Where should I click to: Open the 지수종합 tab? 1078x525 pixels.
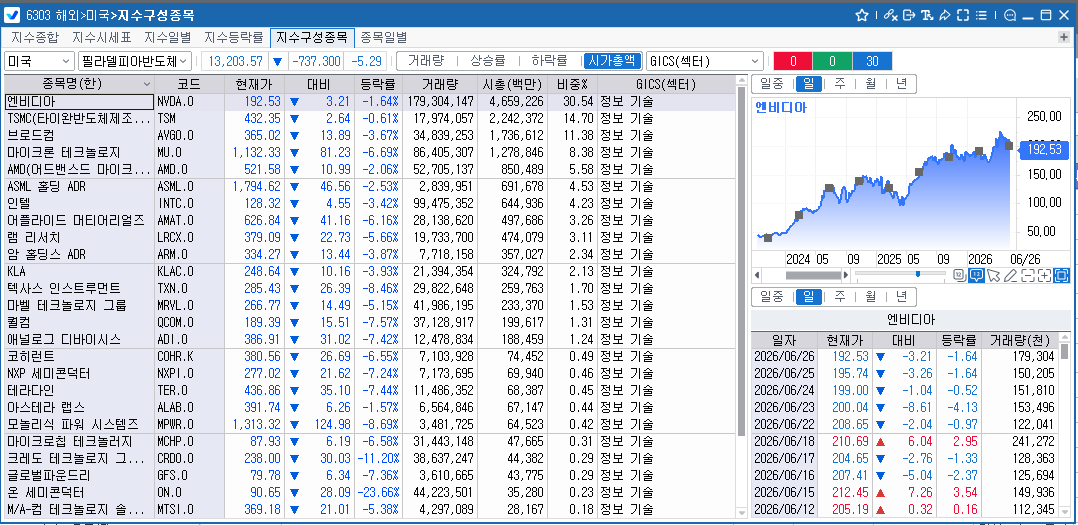[35, 37]
